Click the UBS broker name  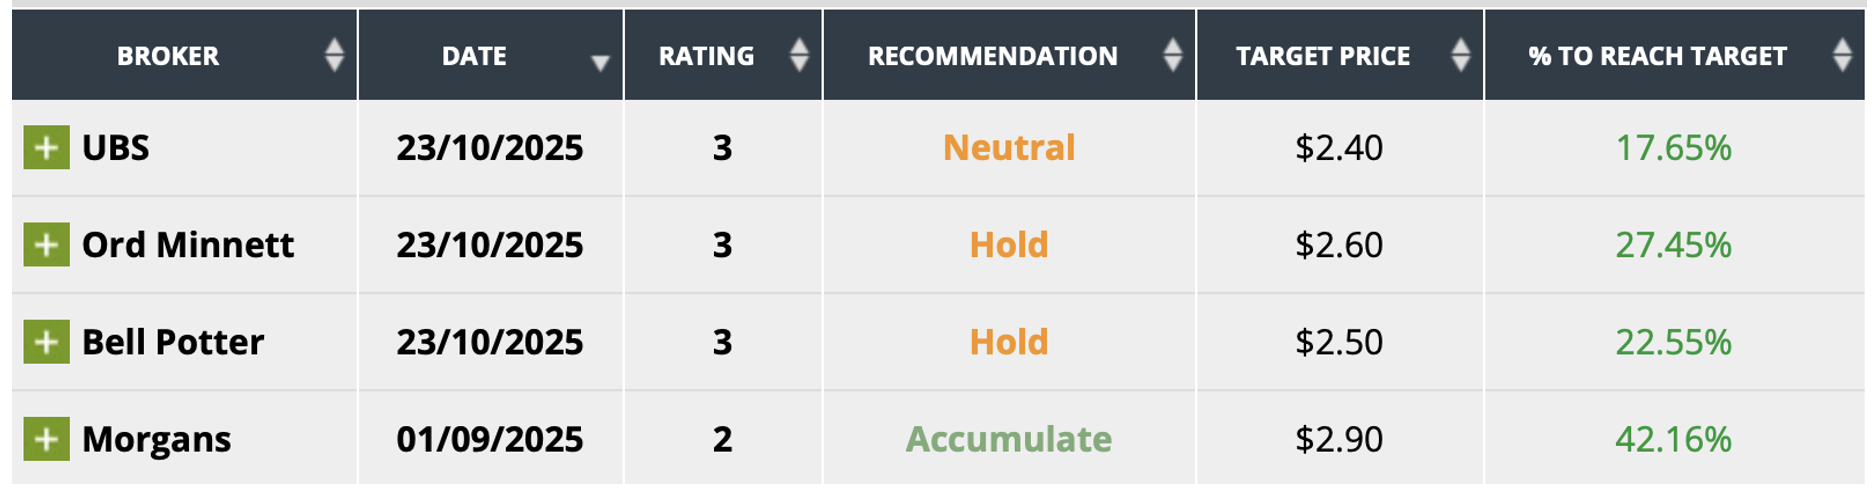(x=116, y=148)
